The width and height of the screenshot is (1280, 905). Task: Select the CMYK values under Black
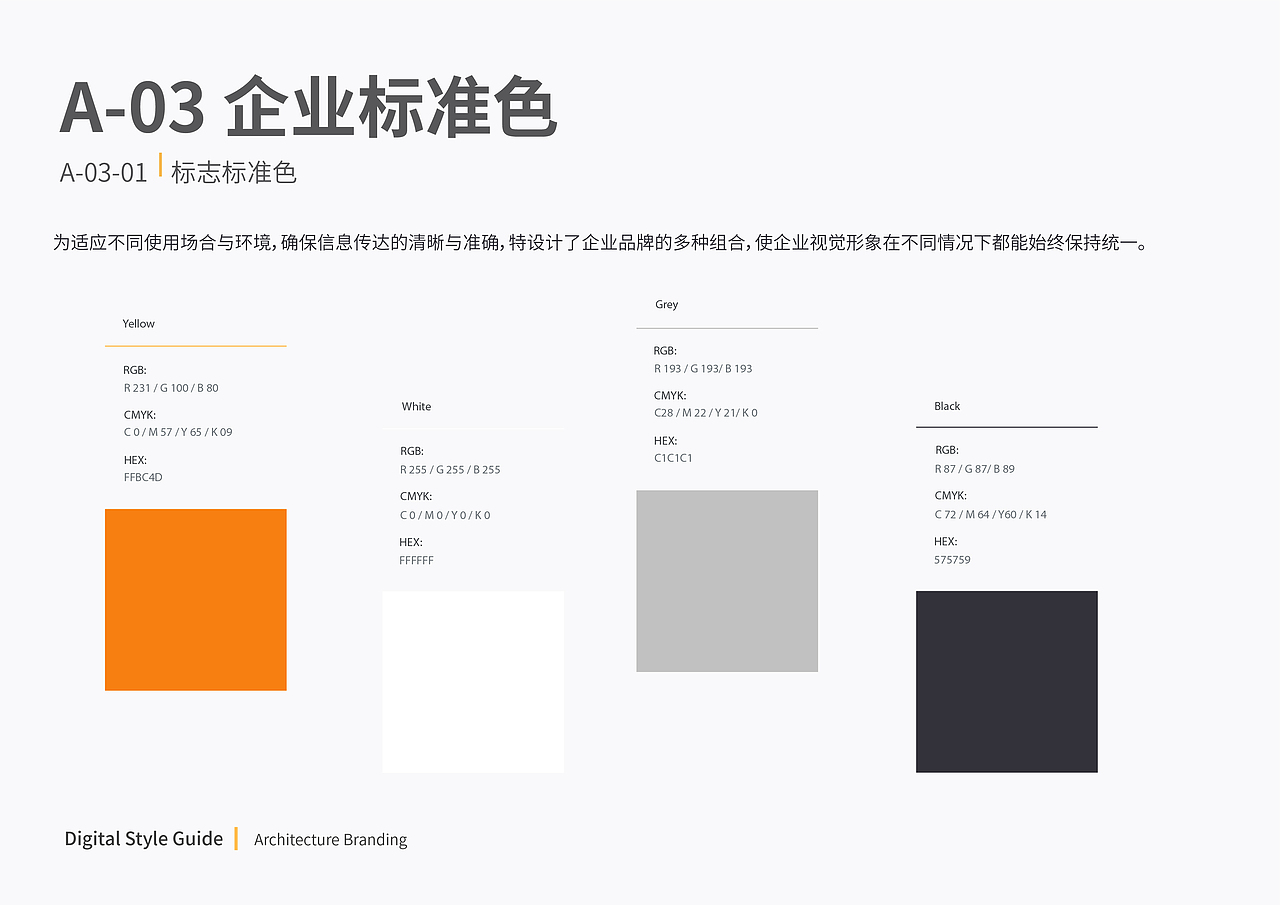click(992, 514)
